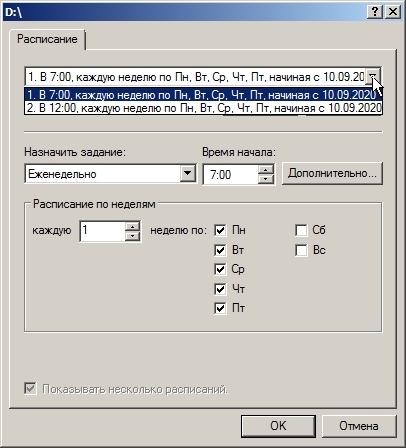Viewport: 406px width, 448px height.
Task: Open the Еженедельно task frequency dropdown
Action: [x=188, y=173]
